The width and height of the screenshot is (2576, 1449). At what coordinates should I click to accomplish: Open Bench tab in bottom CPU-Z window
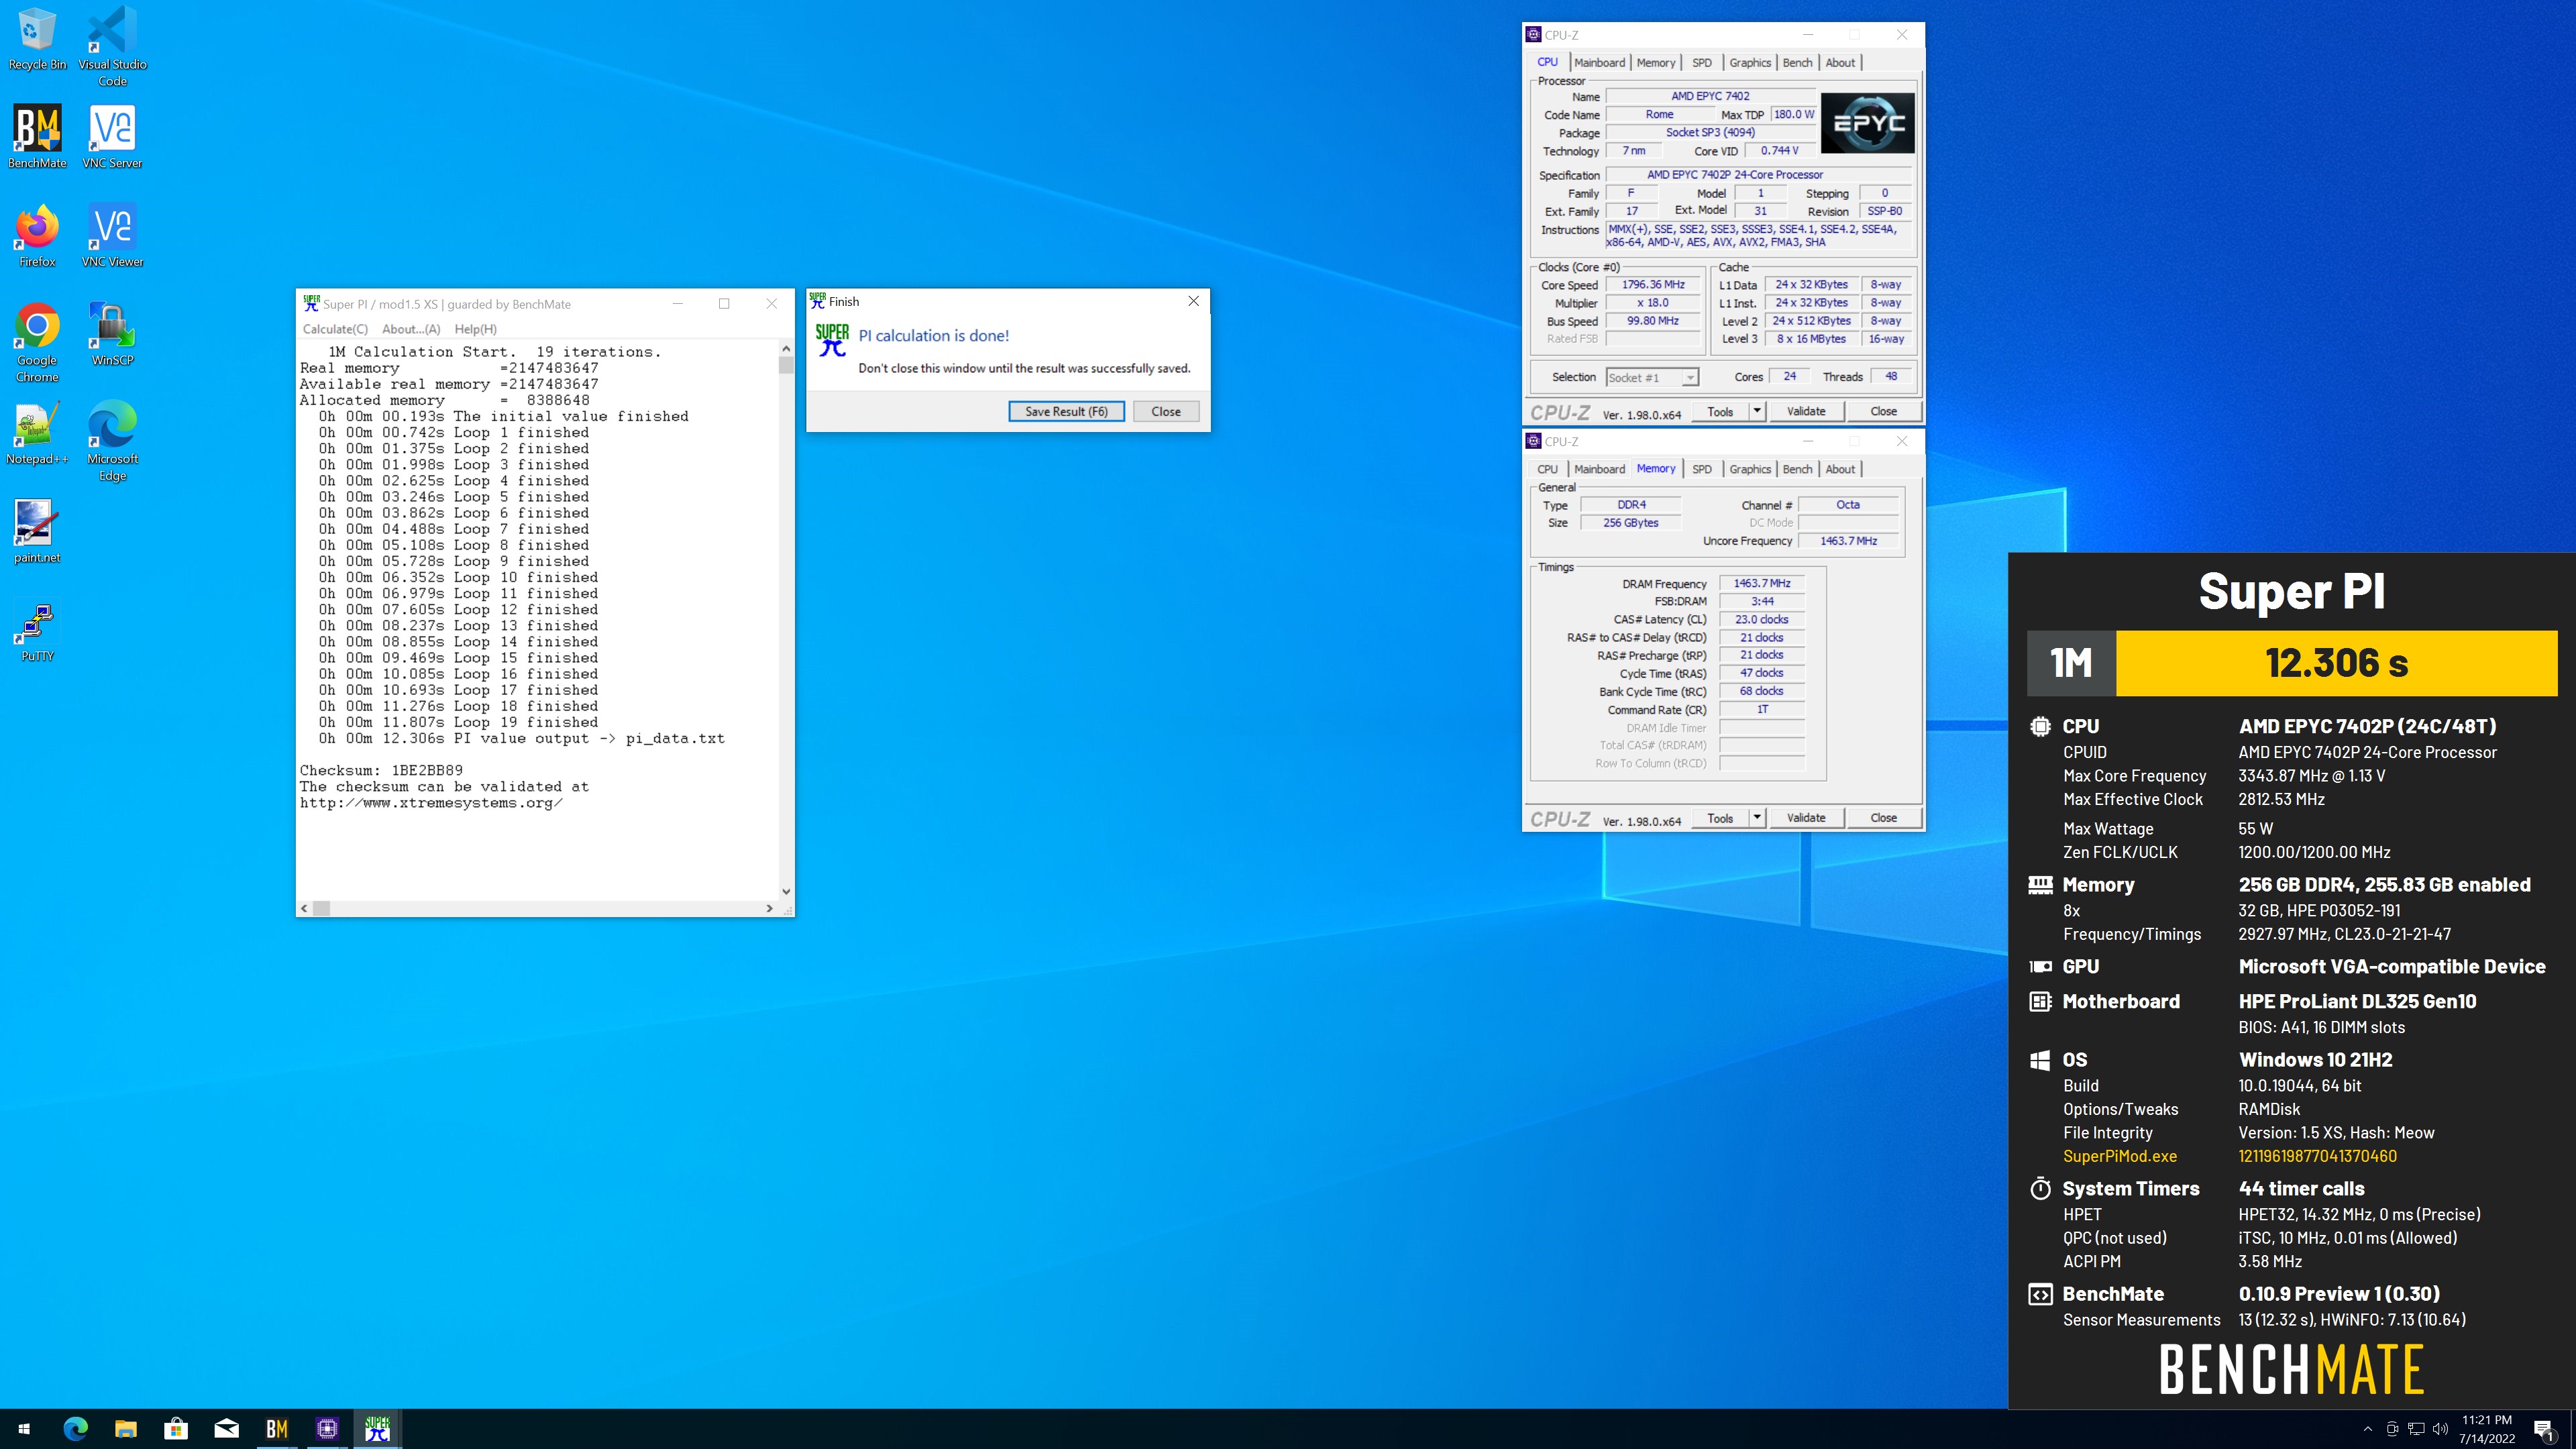pos(1797,469)
